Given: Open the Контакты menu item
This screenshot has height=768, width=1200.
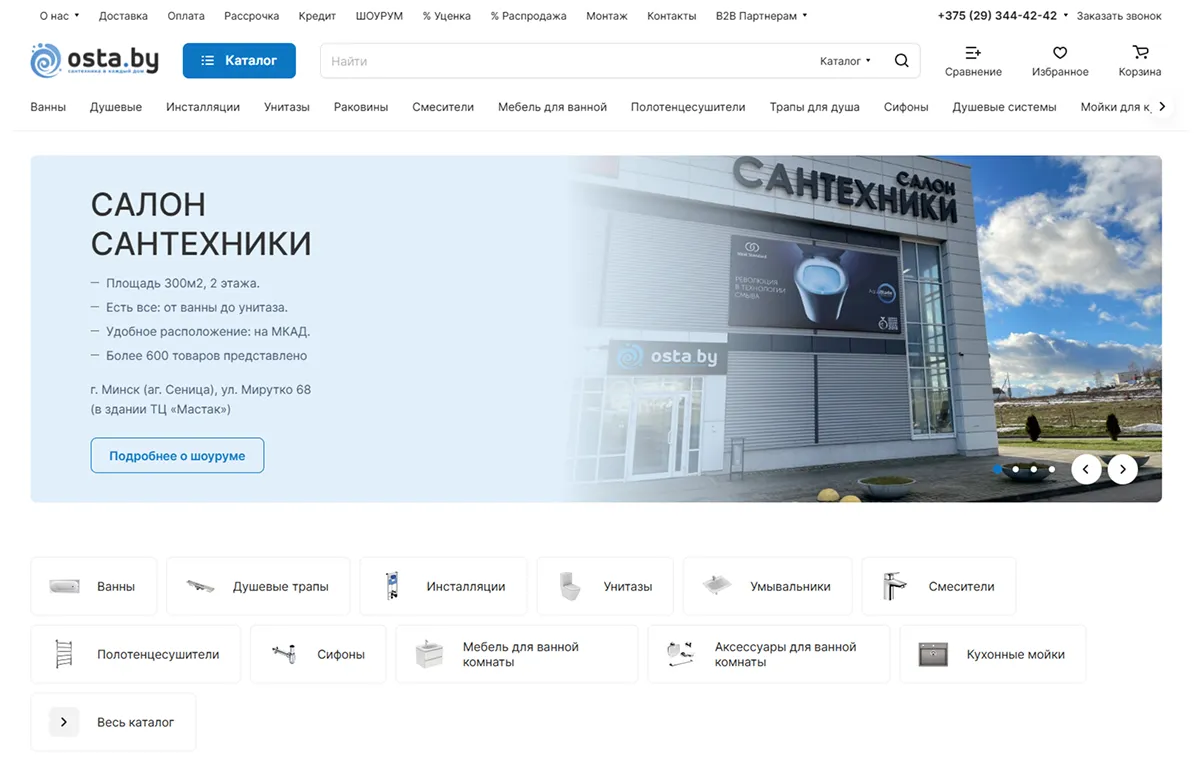Looking at the screenshot, I should [672, 16].
